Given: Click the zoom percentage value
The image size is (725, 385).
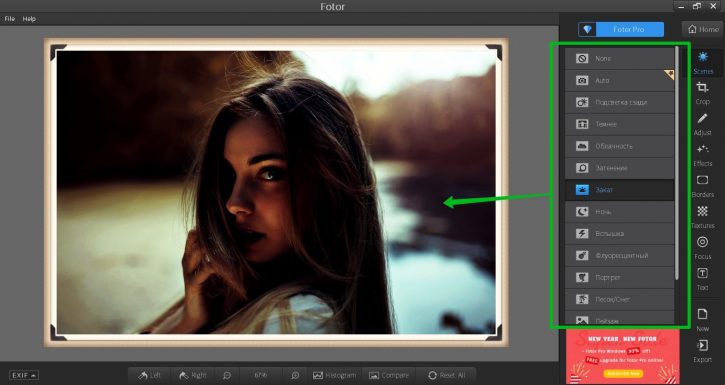Looking at the screenshot, I should 261,375.
